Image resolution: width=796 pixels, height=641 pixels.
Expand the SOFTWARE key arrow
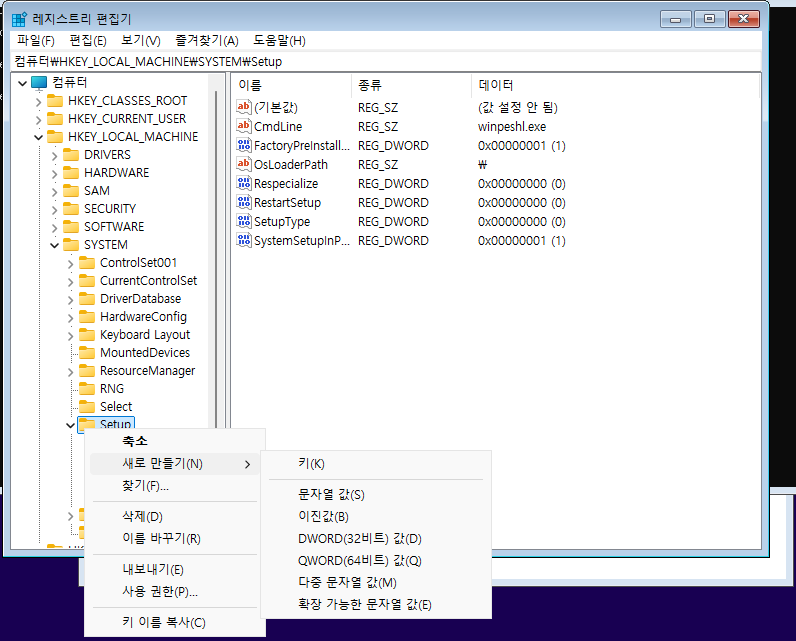pos(54,227)
